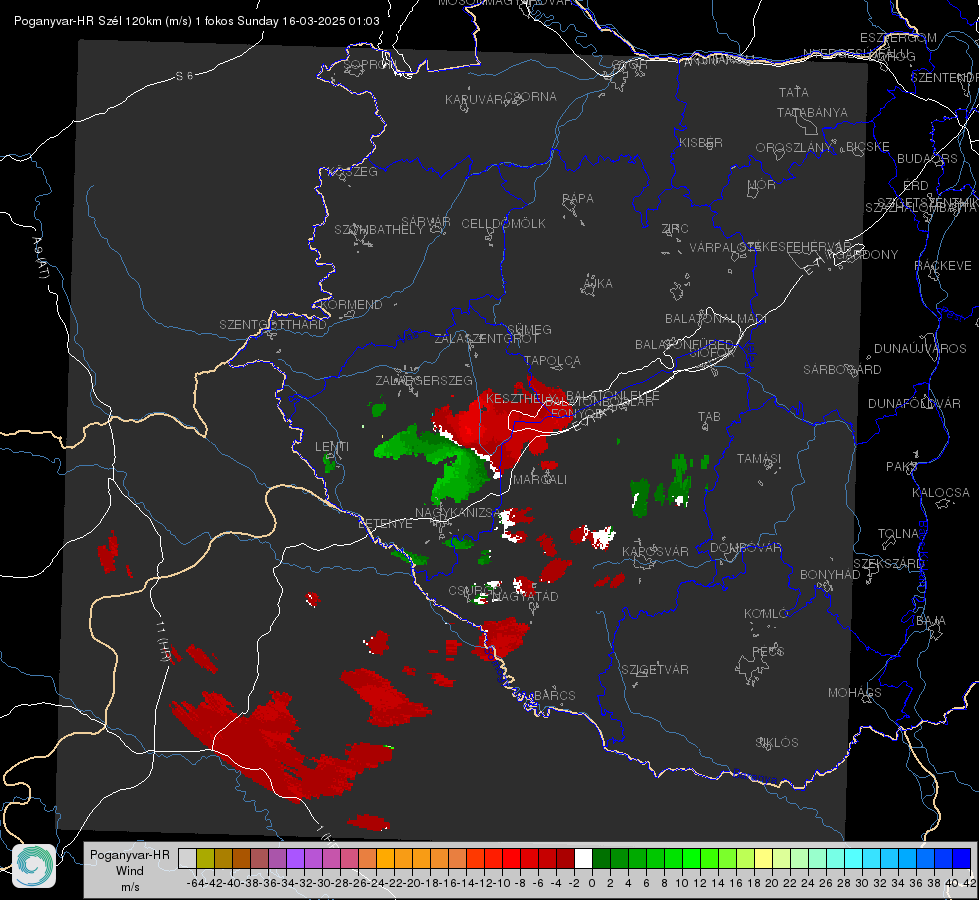Viewport: 979px width, 900px height.
Task: Pick the deep blue last legend swatch
Action: point(962,859)
